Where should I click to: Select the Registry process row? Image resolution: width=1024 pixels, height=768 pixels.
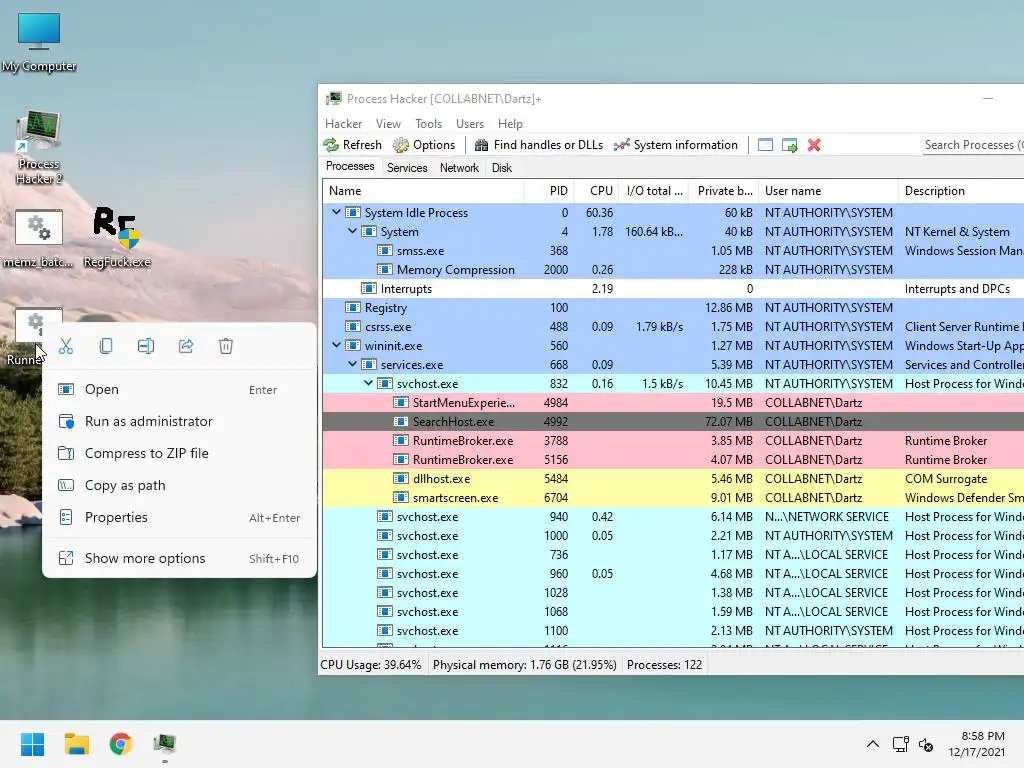(673, 308)
